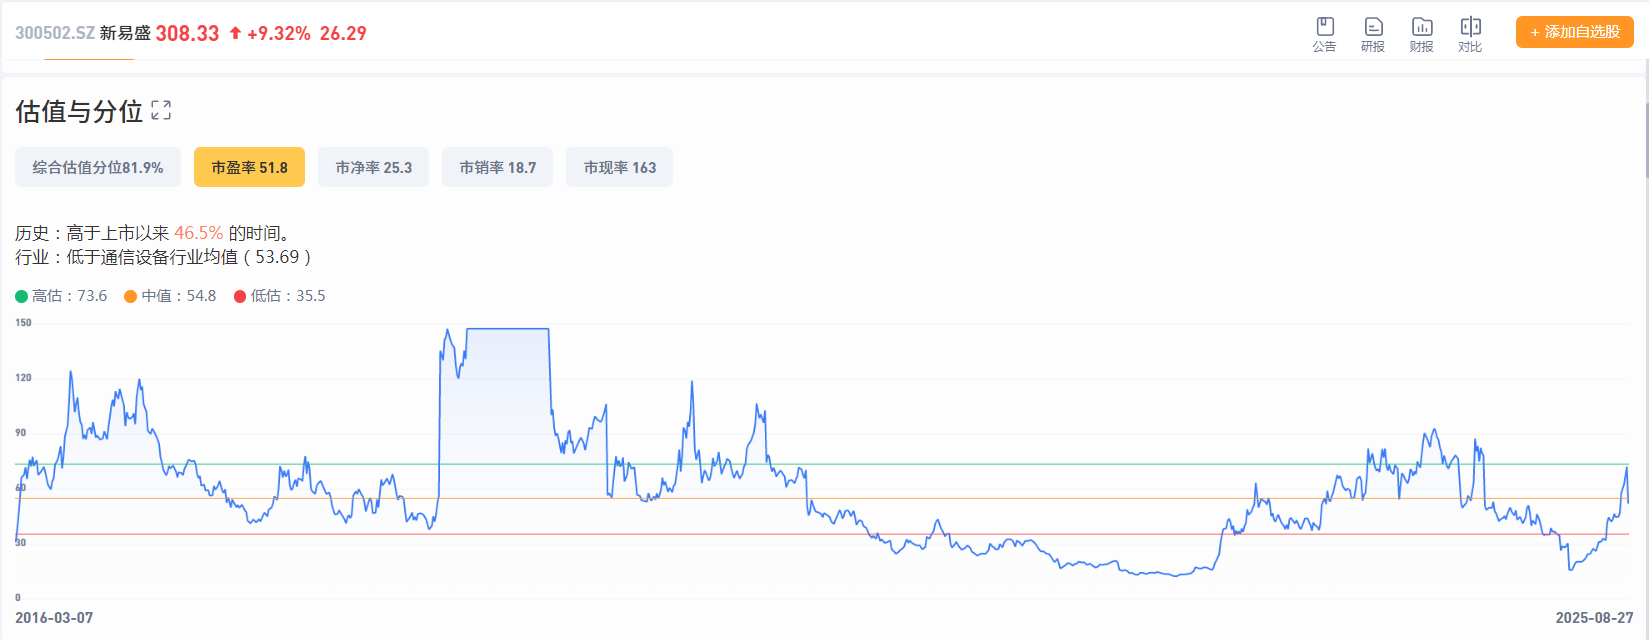The width and height of the screenshot is (1649, 640).
Task: Click the 2016-03-07 start date label
Action: (x=54, y=618)
